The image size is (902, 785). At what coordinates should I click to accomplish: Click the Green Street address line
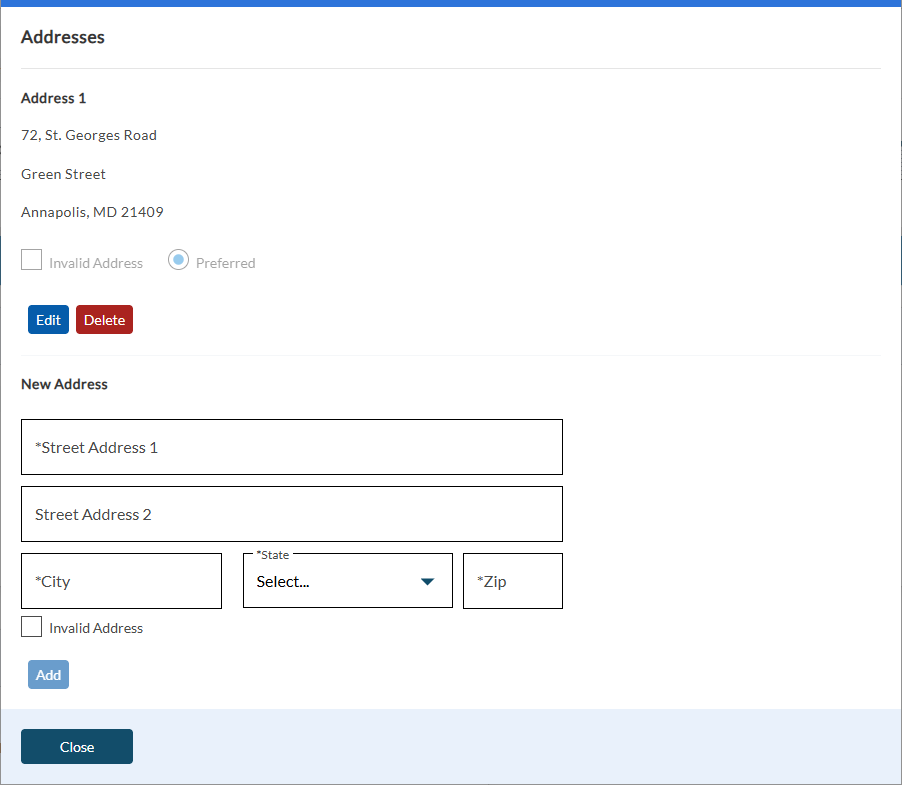[x=63, y=174]
